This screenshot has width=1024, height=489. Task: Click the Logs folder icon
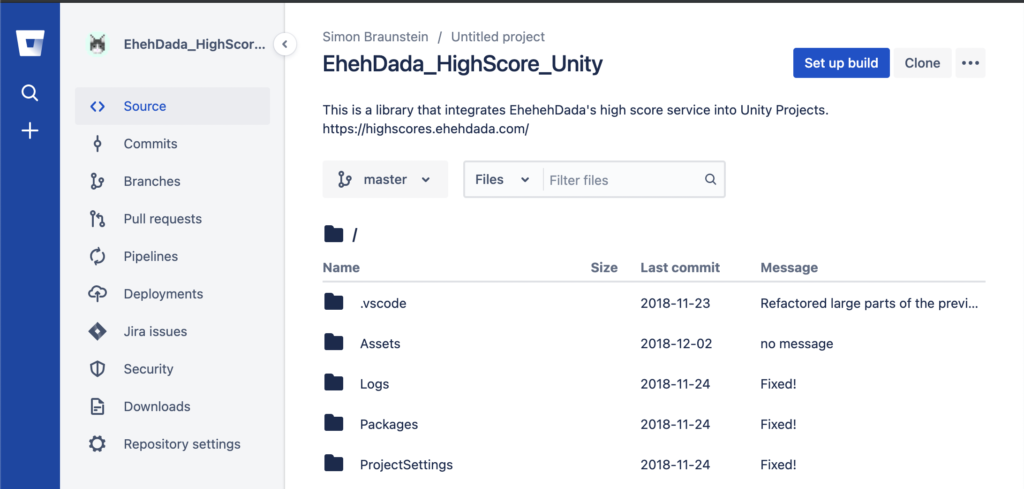pos(334,383)
